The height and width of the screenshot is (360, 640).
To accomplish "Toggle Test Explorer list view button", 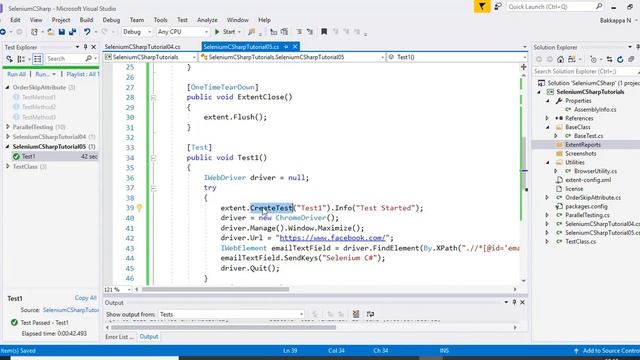I will [x=38, y=59].
